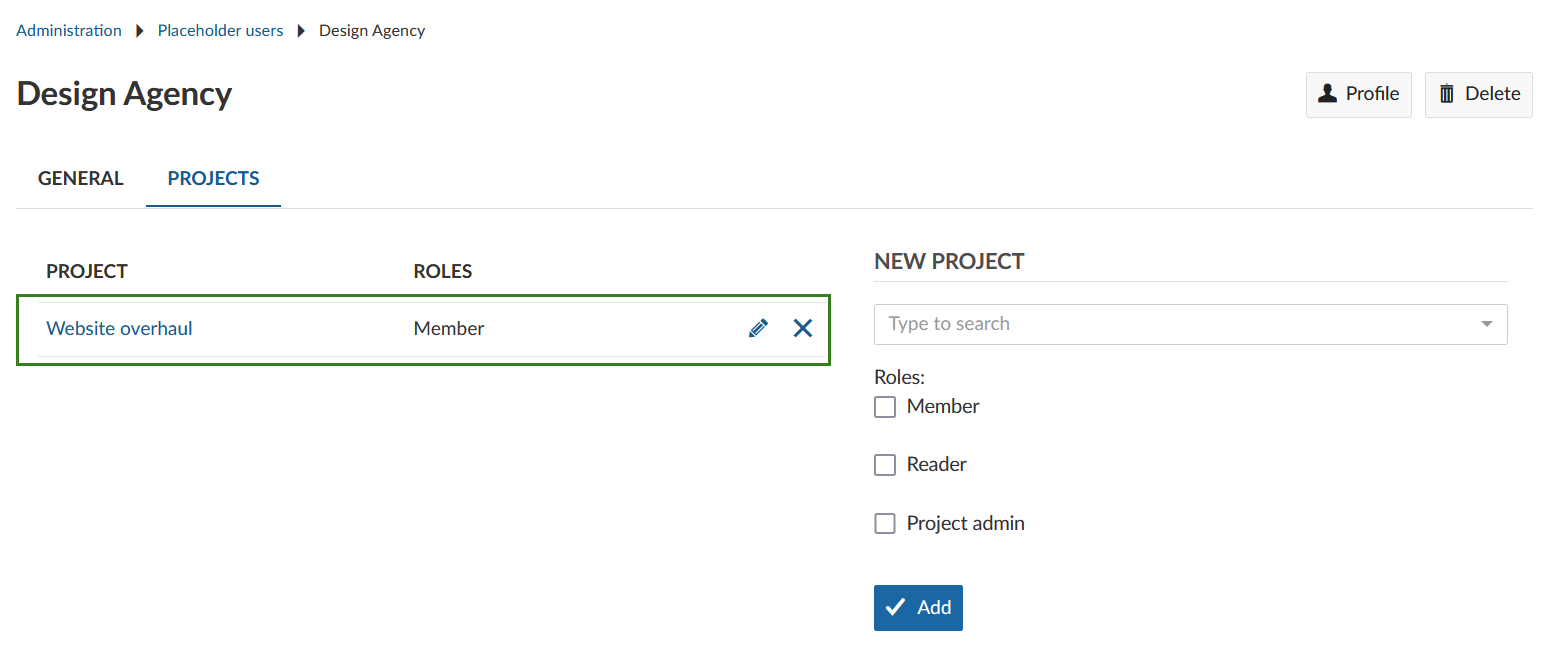Image resolution: width=1545 pixels, height=656 pixels.
Task: Click the NEW PROJECT section heading
Action: [x=949, y=262]
